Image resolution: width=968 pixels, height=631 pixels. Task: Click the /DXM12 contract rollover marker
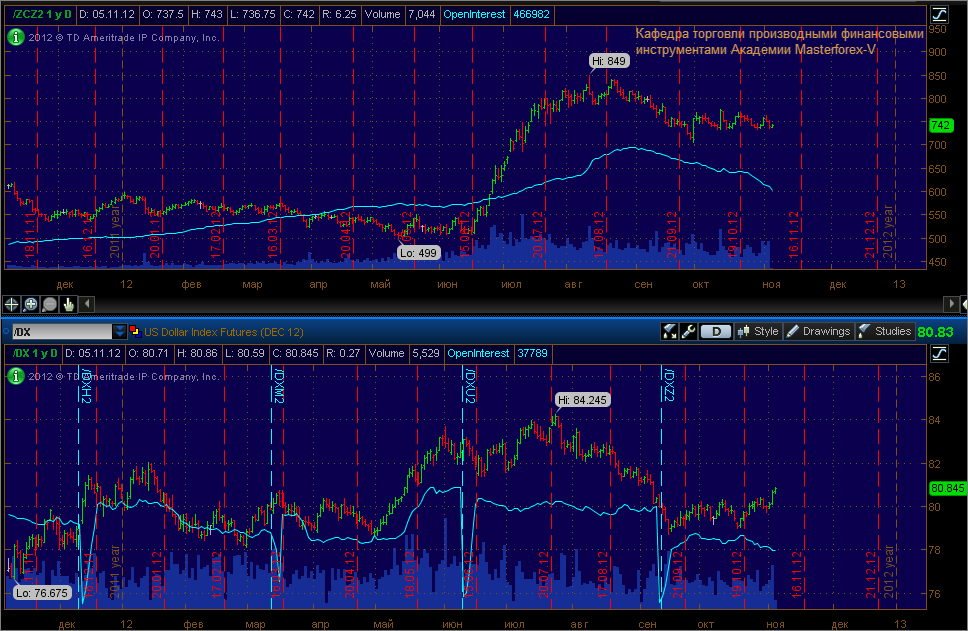click(278, 385)
